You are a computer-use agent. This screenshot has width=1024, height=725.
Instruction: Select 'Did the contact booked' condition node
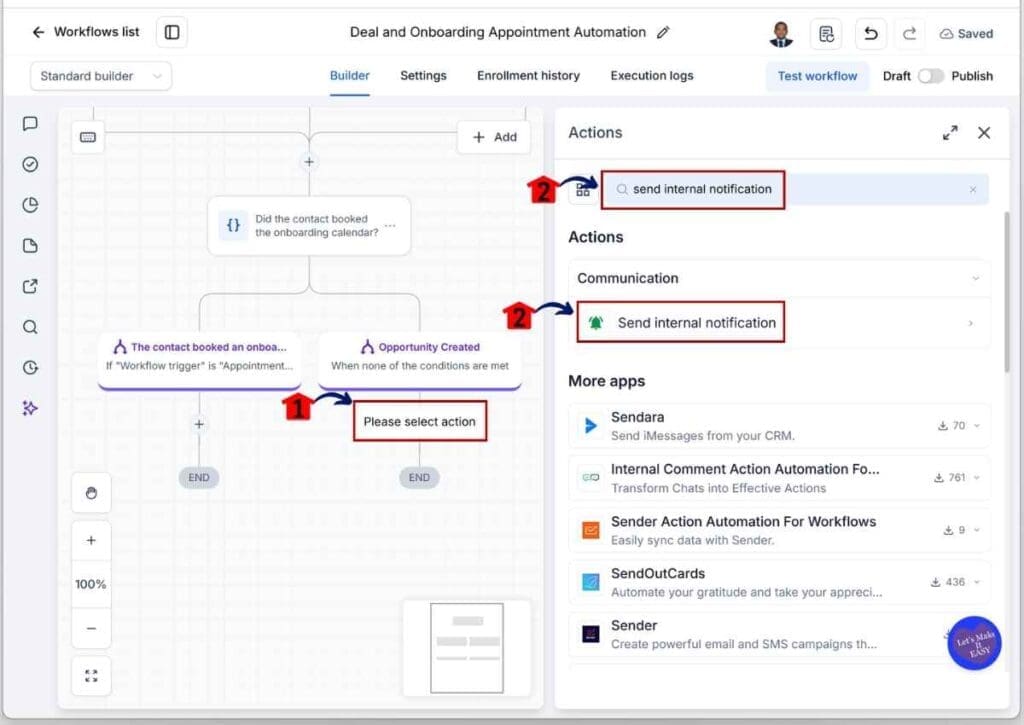(309, 225)
